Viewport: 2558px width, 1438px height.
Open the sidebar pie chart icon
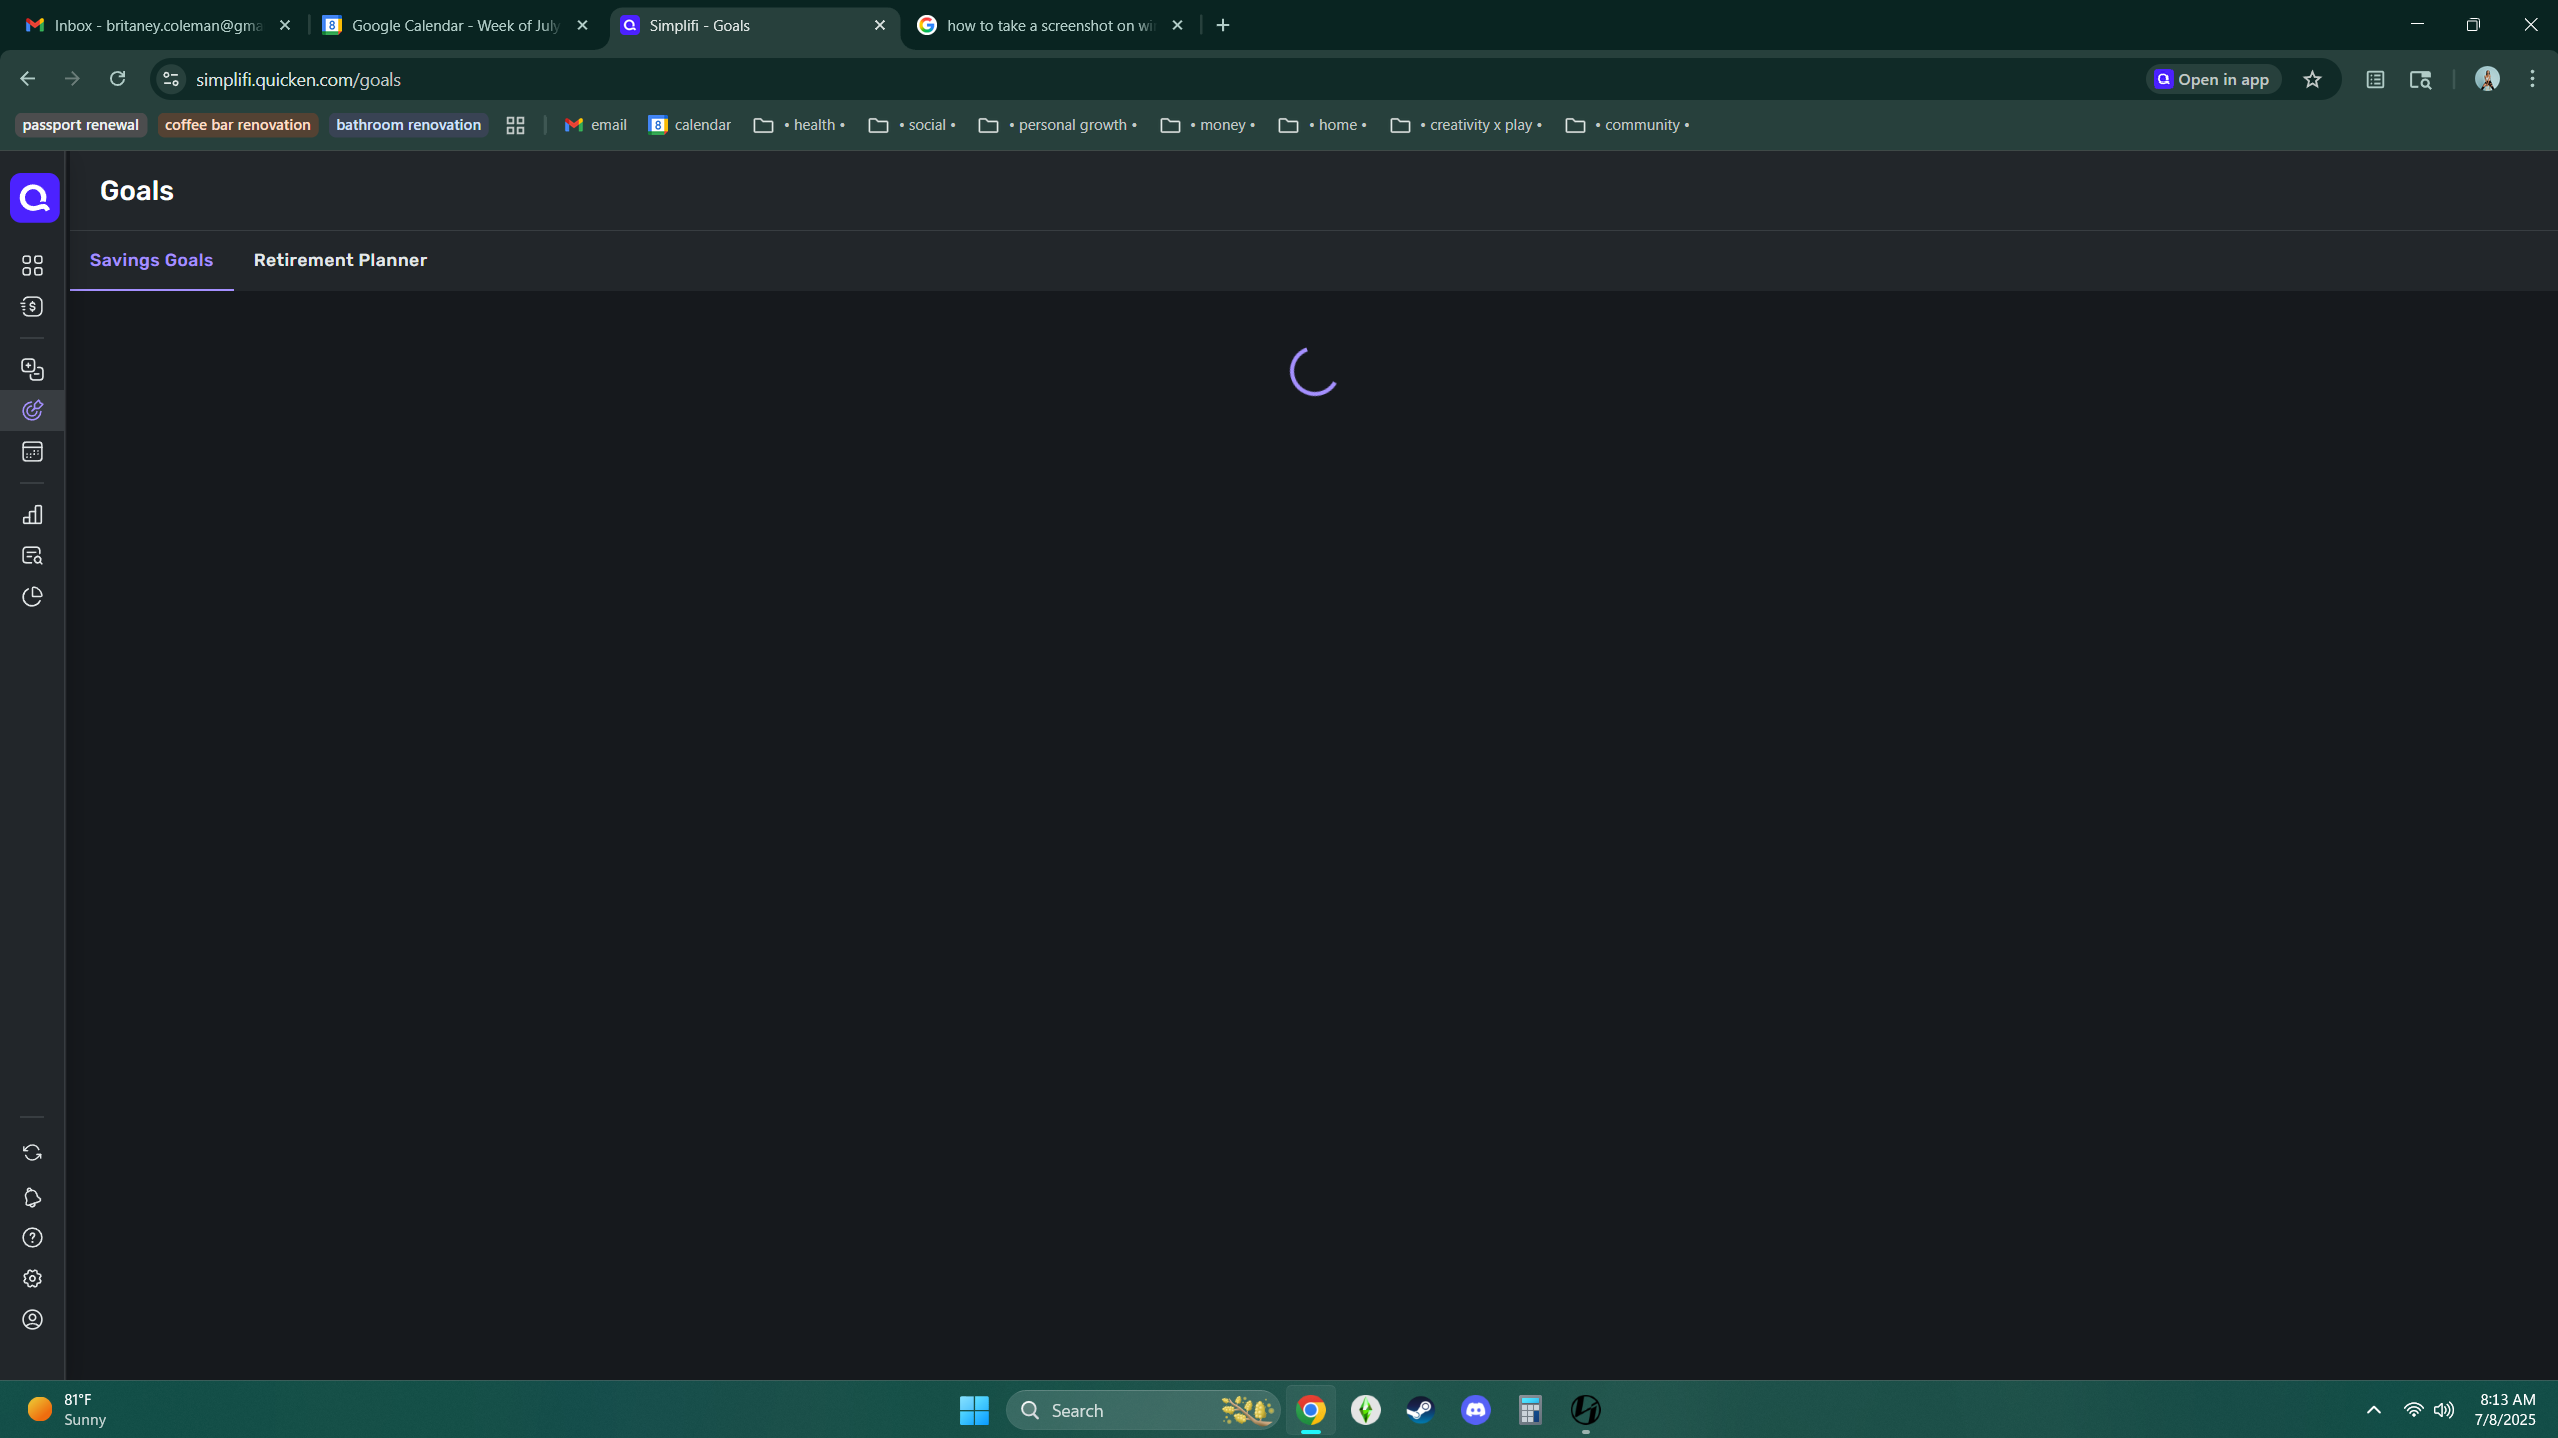click(32, 597)
